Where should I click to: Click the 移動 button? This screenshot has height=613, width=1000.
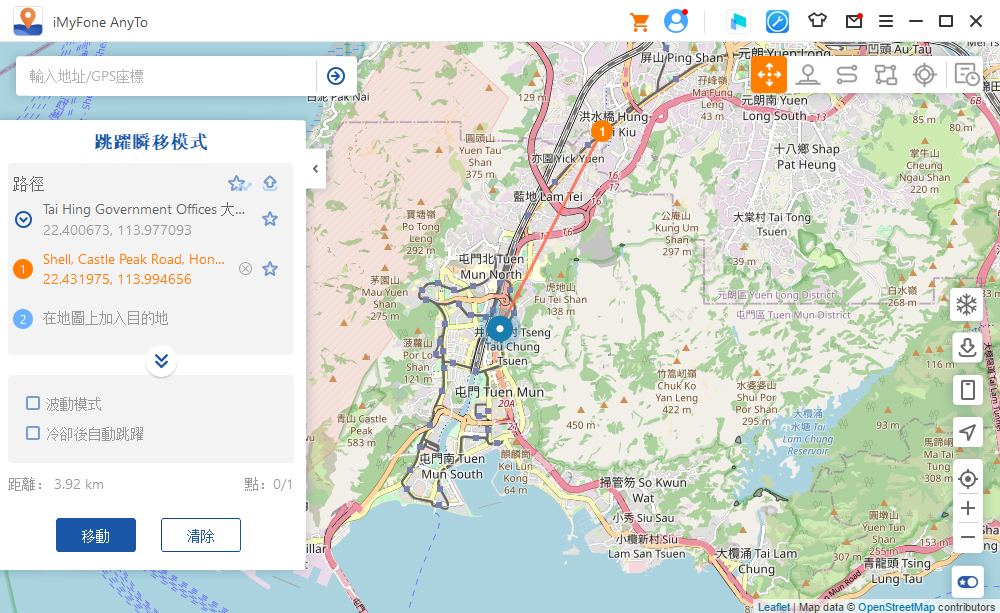96,535
